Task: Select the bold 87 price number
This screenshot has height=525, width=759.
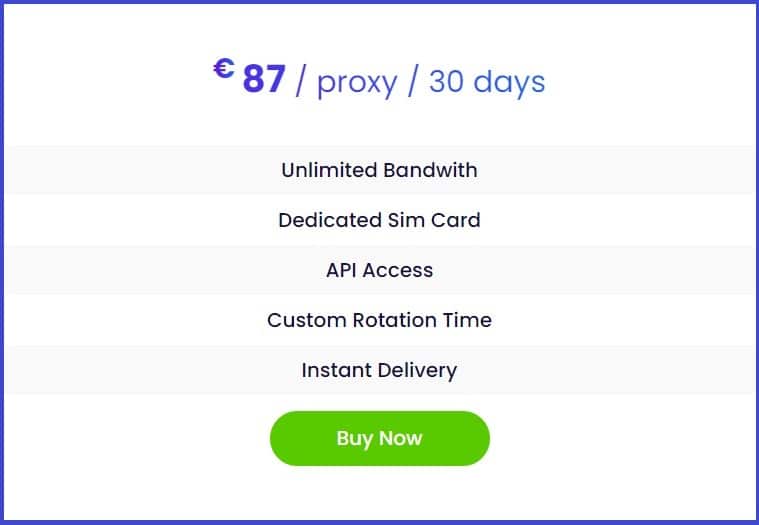Action: [x=264, y=79]
